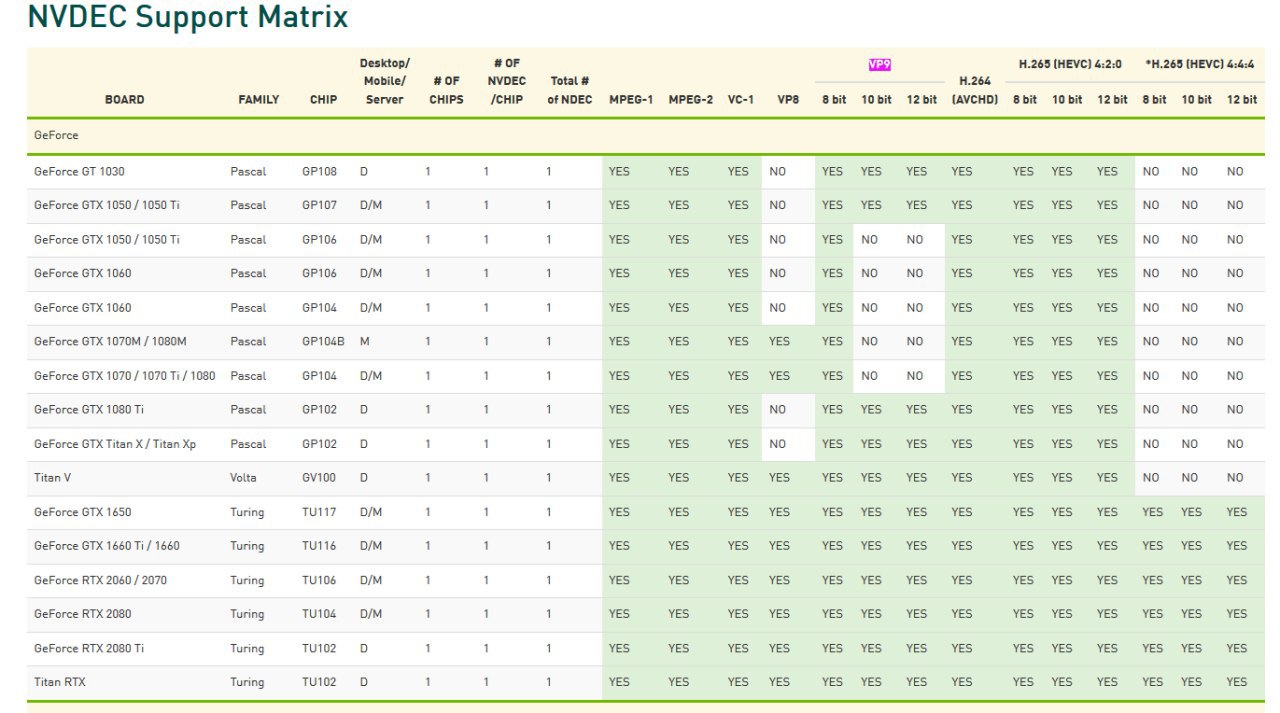Select the GeForce GT 1030 board name
1280x713 pixels.
pyautogui.click(x=79, y=171)
